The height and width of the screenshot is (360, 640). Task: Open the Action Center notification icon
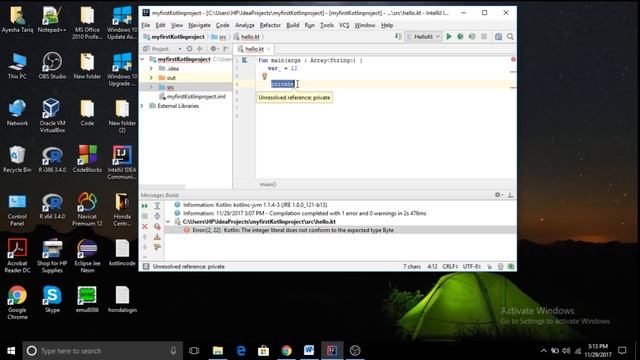pos(622,350)
